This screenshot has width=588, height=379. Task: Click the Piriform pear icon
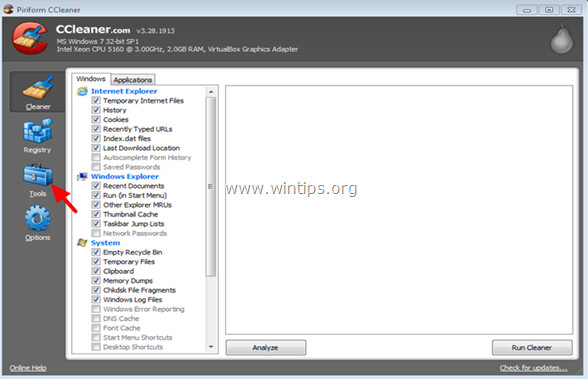coord(562,39)
